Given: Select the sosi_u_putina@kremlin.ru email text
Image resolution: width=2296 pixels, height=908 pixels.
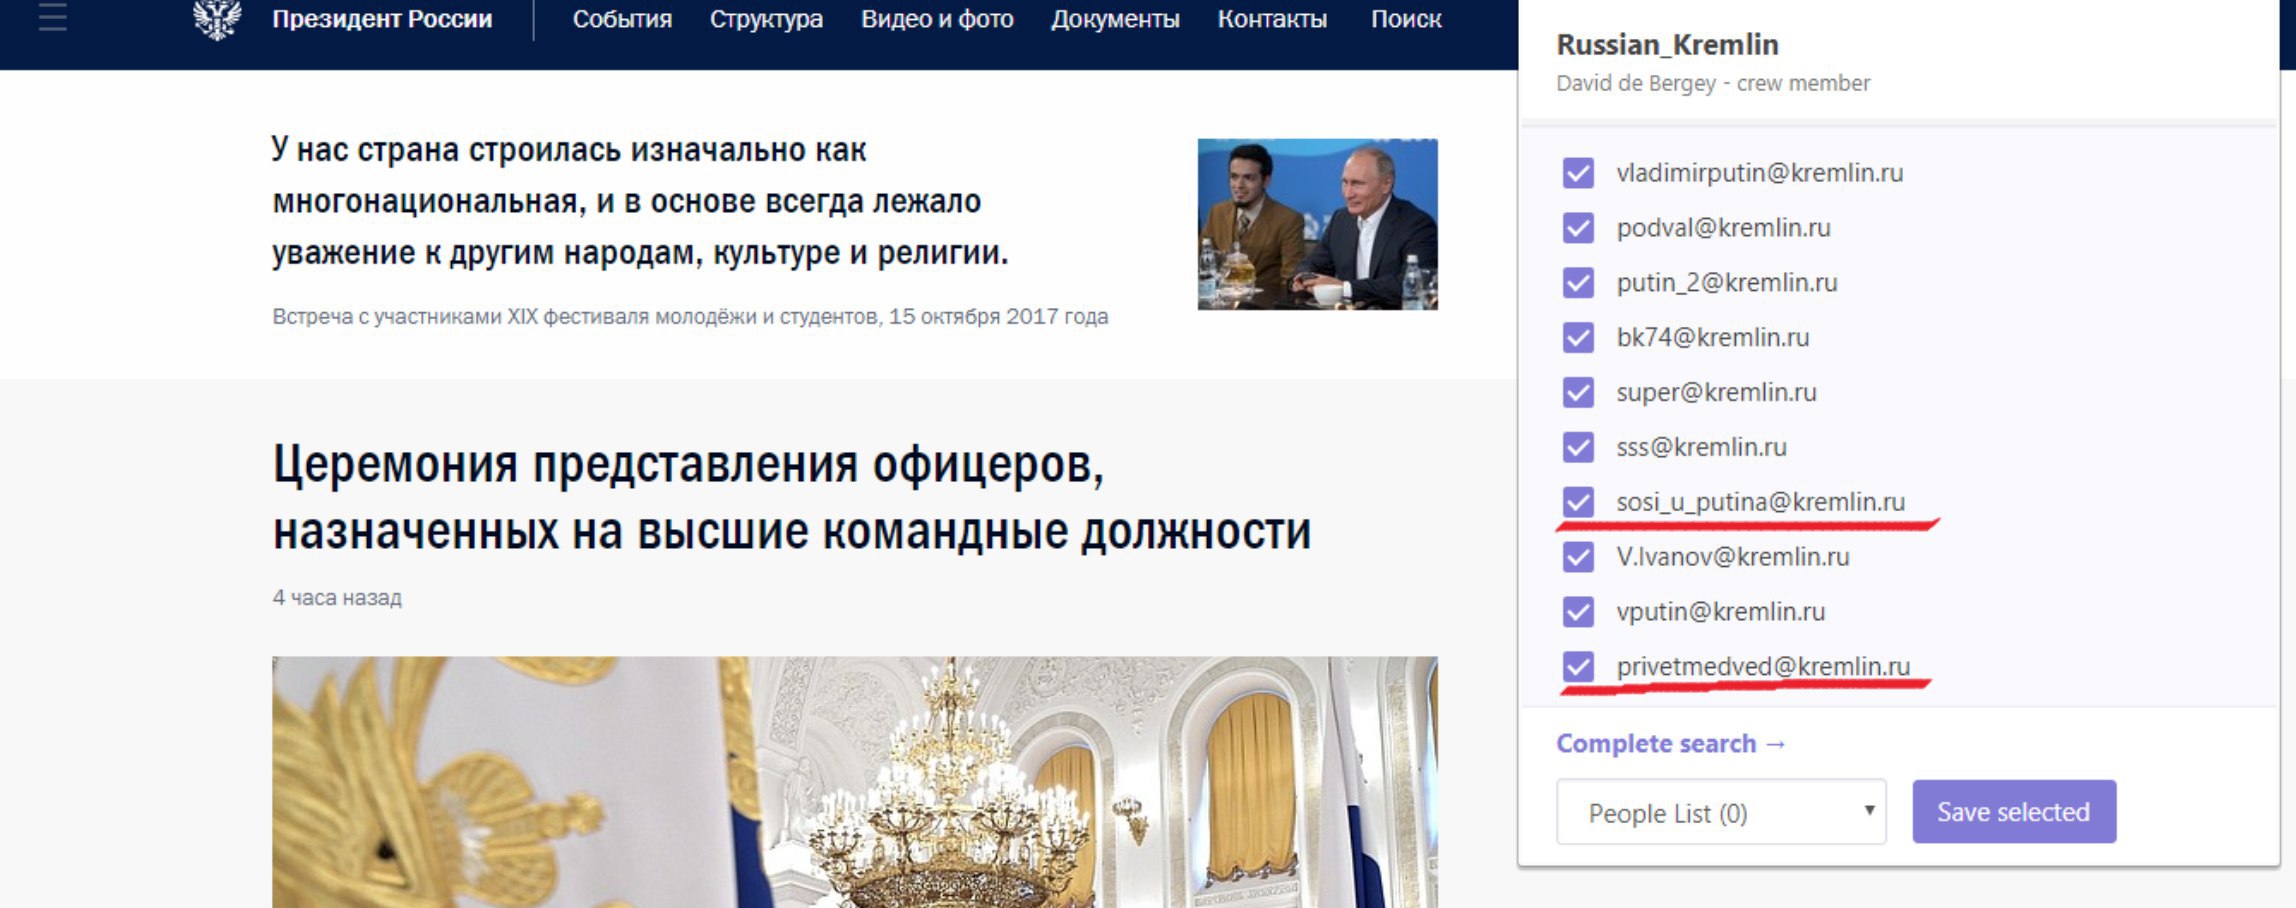Looking at the screenshot, I should 1761,502.
